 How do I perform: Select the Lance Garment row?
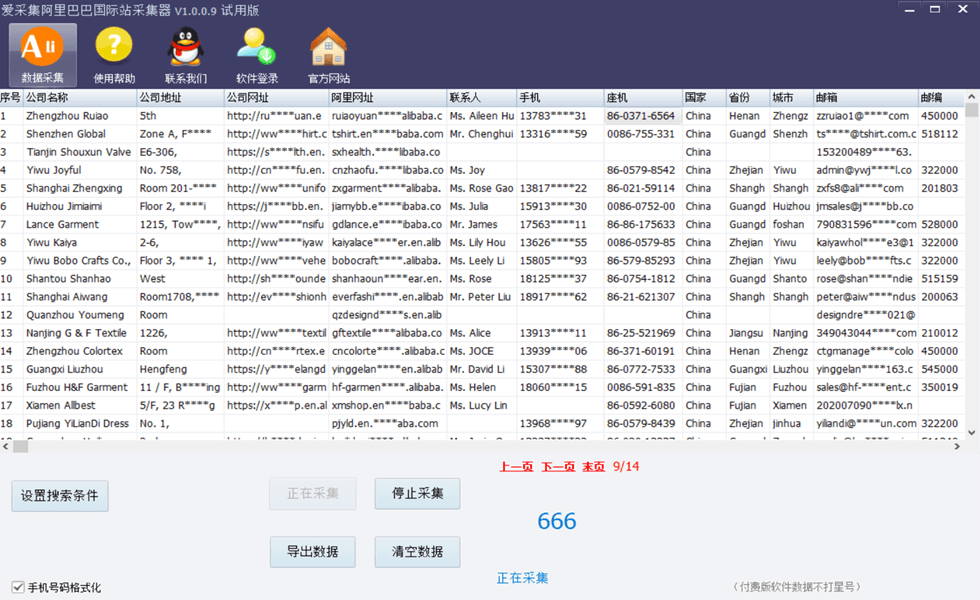tap(482, 224)
